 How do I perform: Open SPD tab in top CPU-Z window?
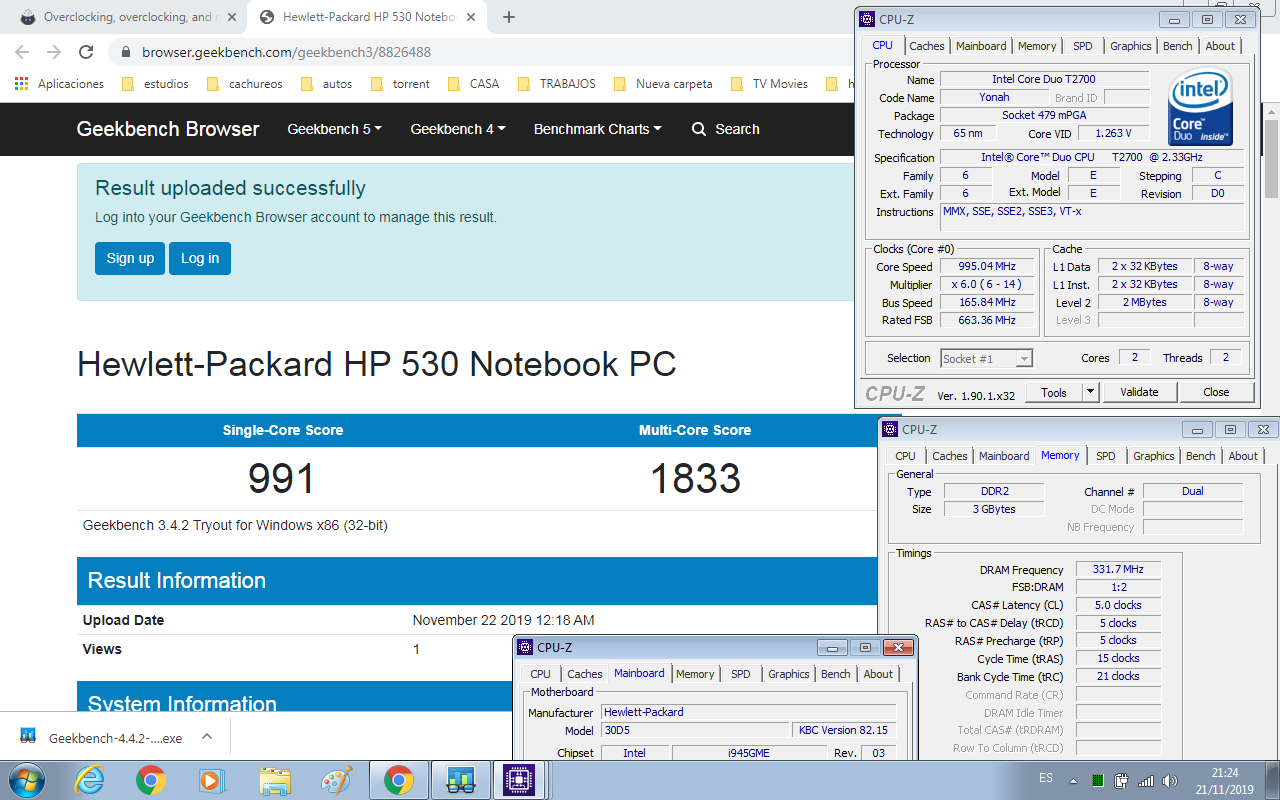pyautogui.click(x=1083, y=46)
